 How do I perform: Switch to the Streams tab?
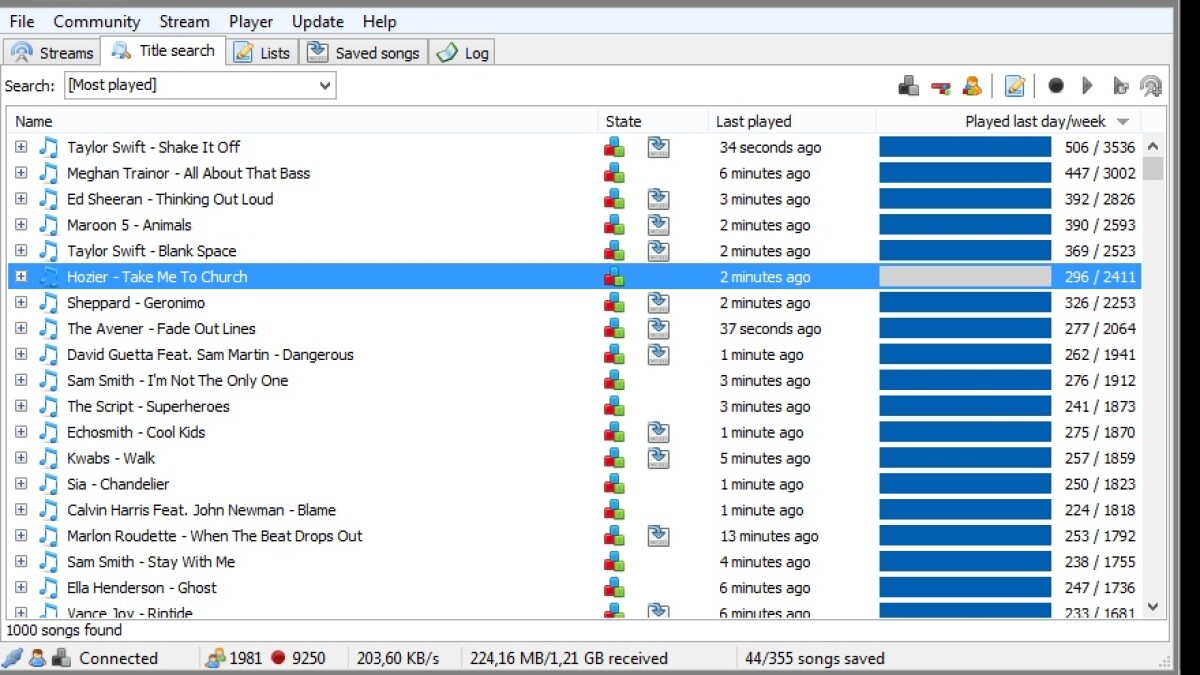pos(52,53)
